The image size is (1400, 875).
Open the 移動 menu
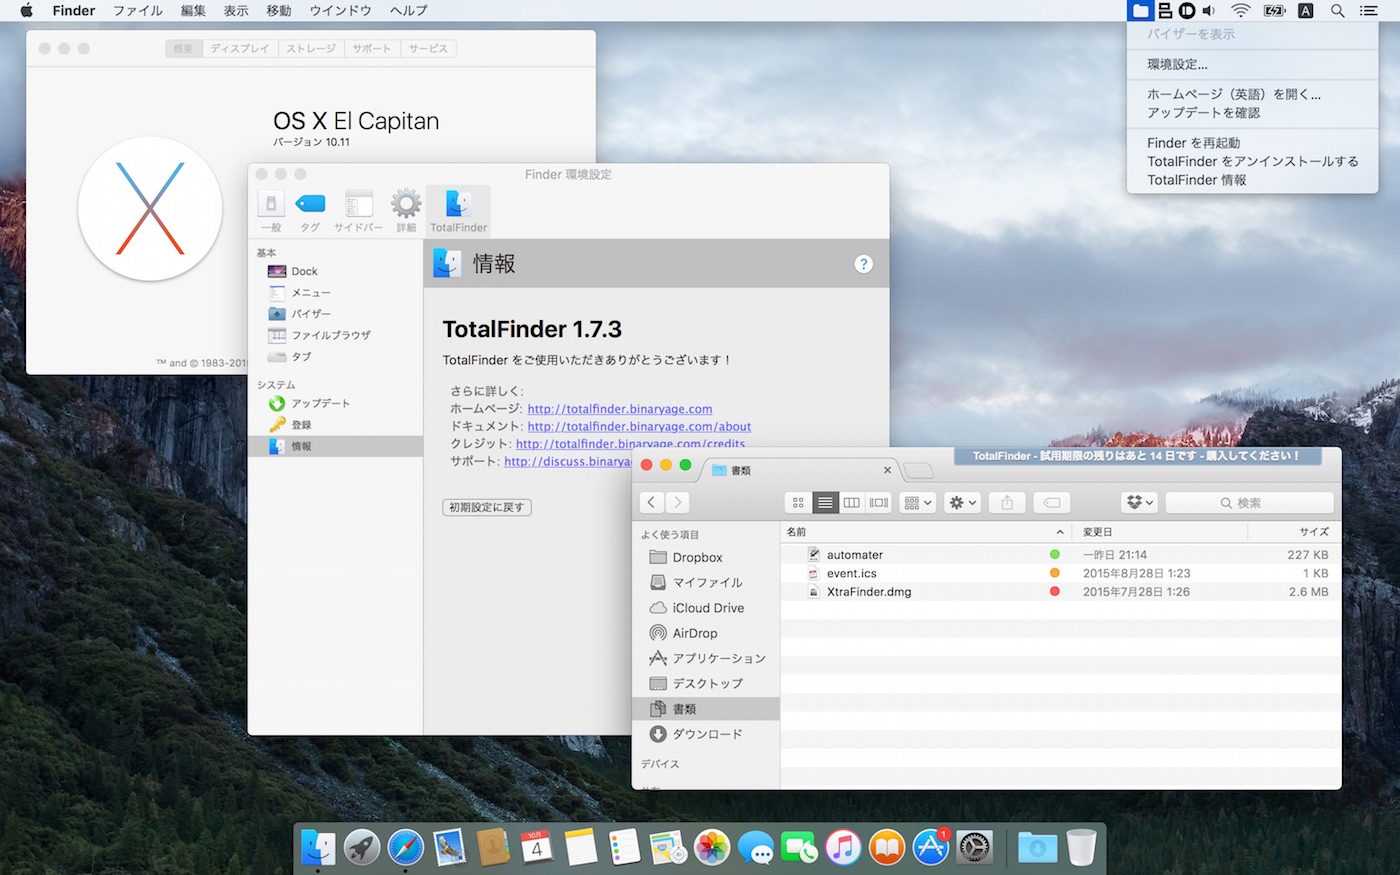tap(279, 11)
